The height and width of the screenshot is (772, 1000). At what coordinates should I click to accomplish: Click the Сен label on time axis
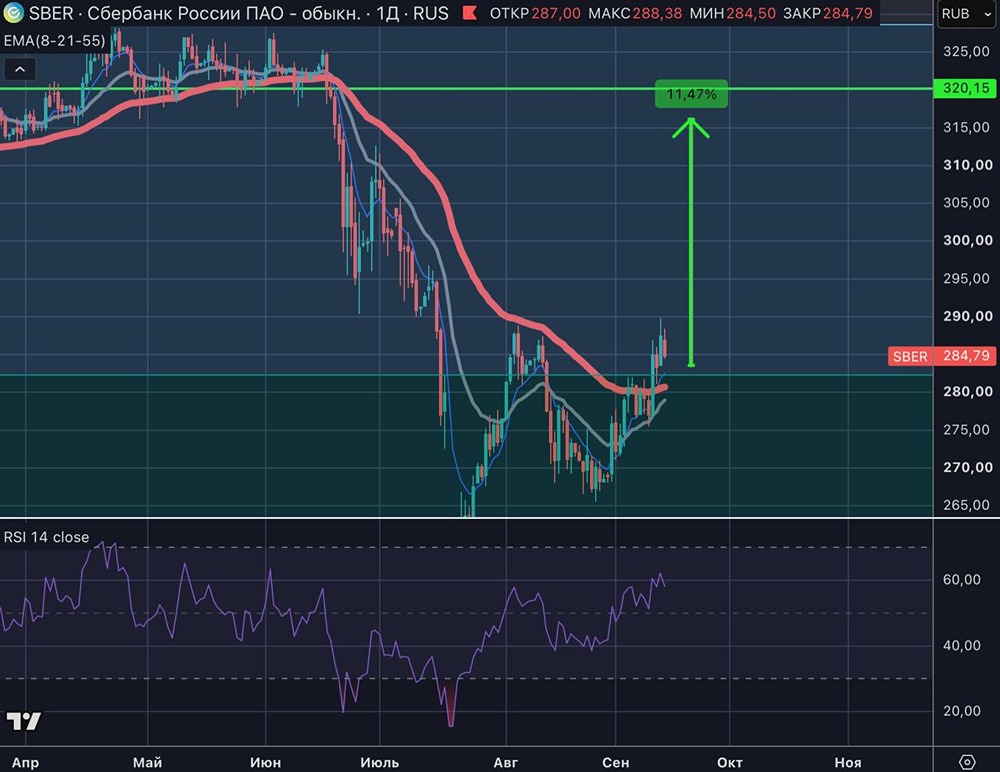click(x=615, y=762)
